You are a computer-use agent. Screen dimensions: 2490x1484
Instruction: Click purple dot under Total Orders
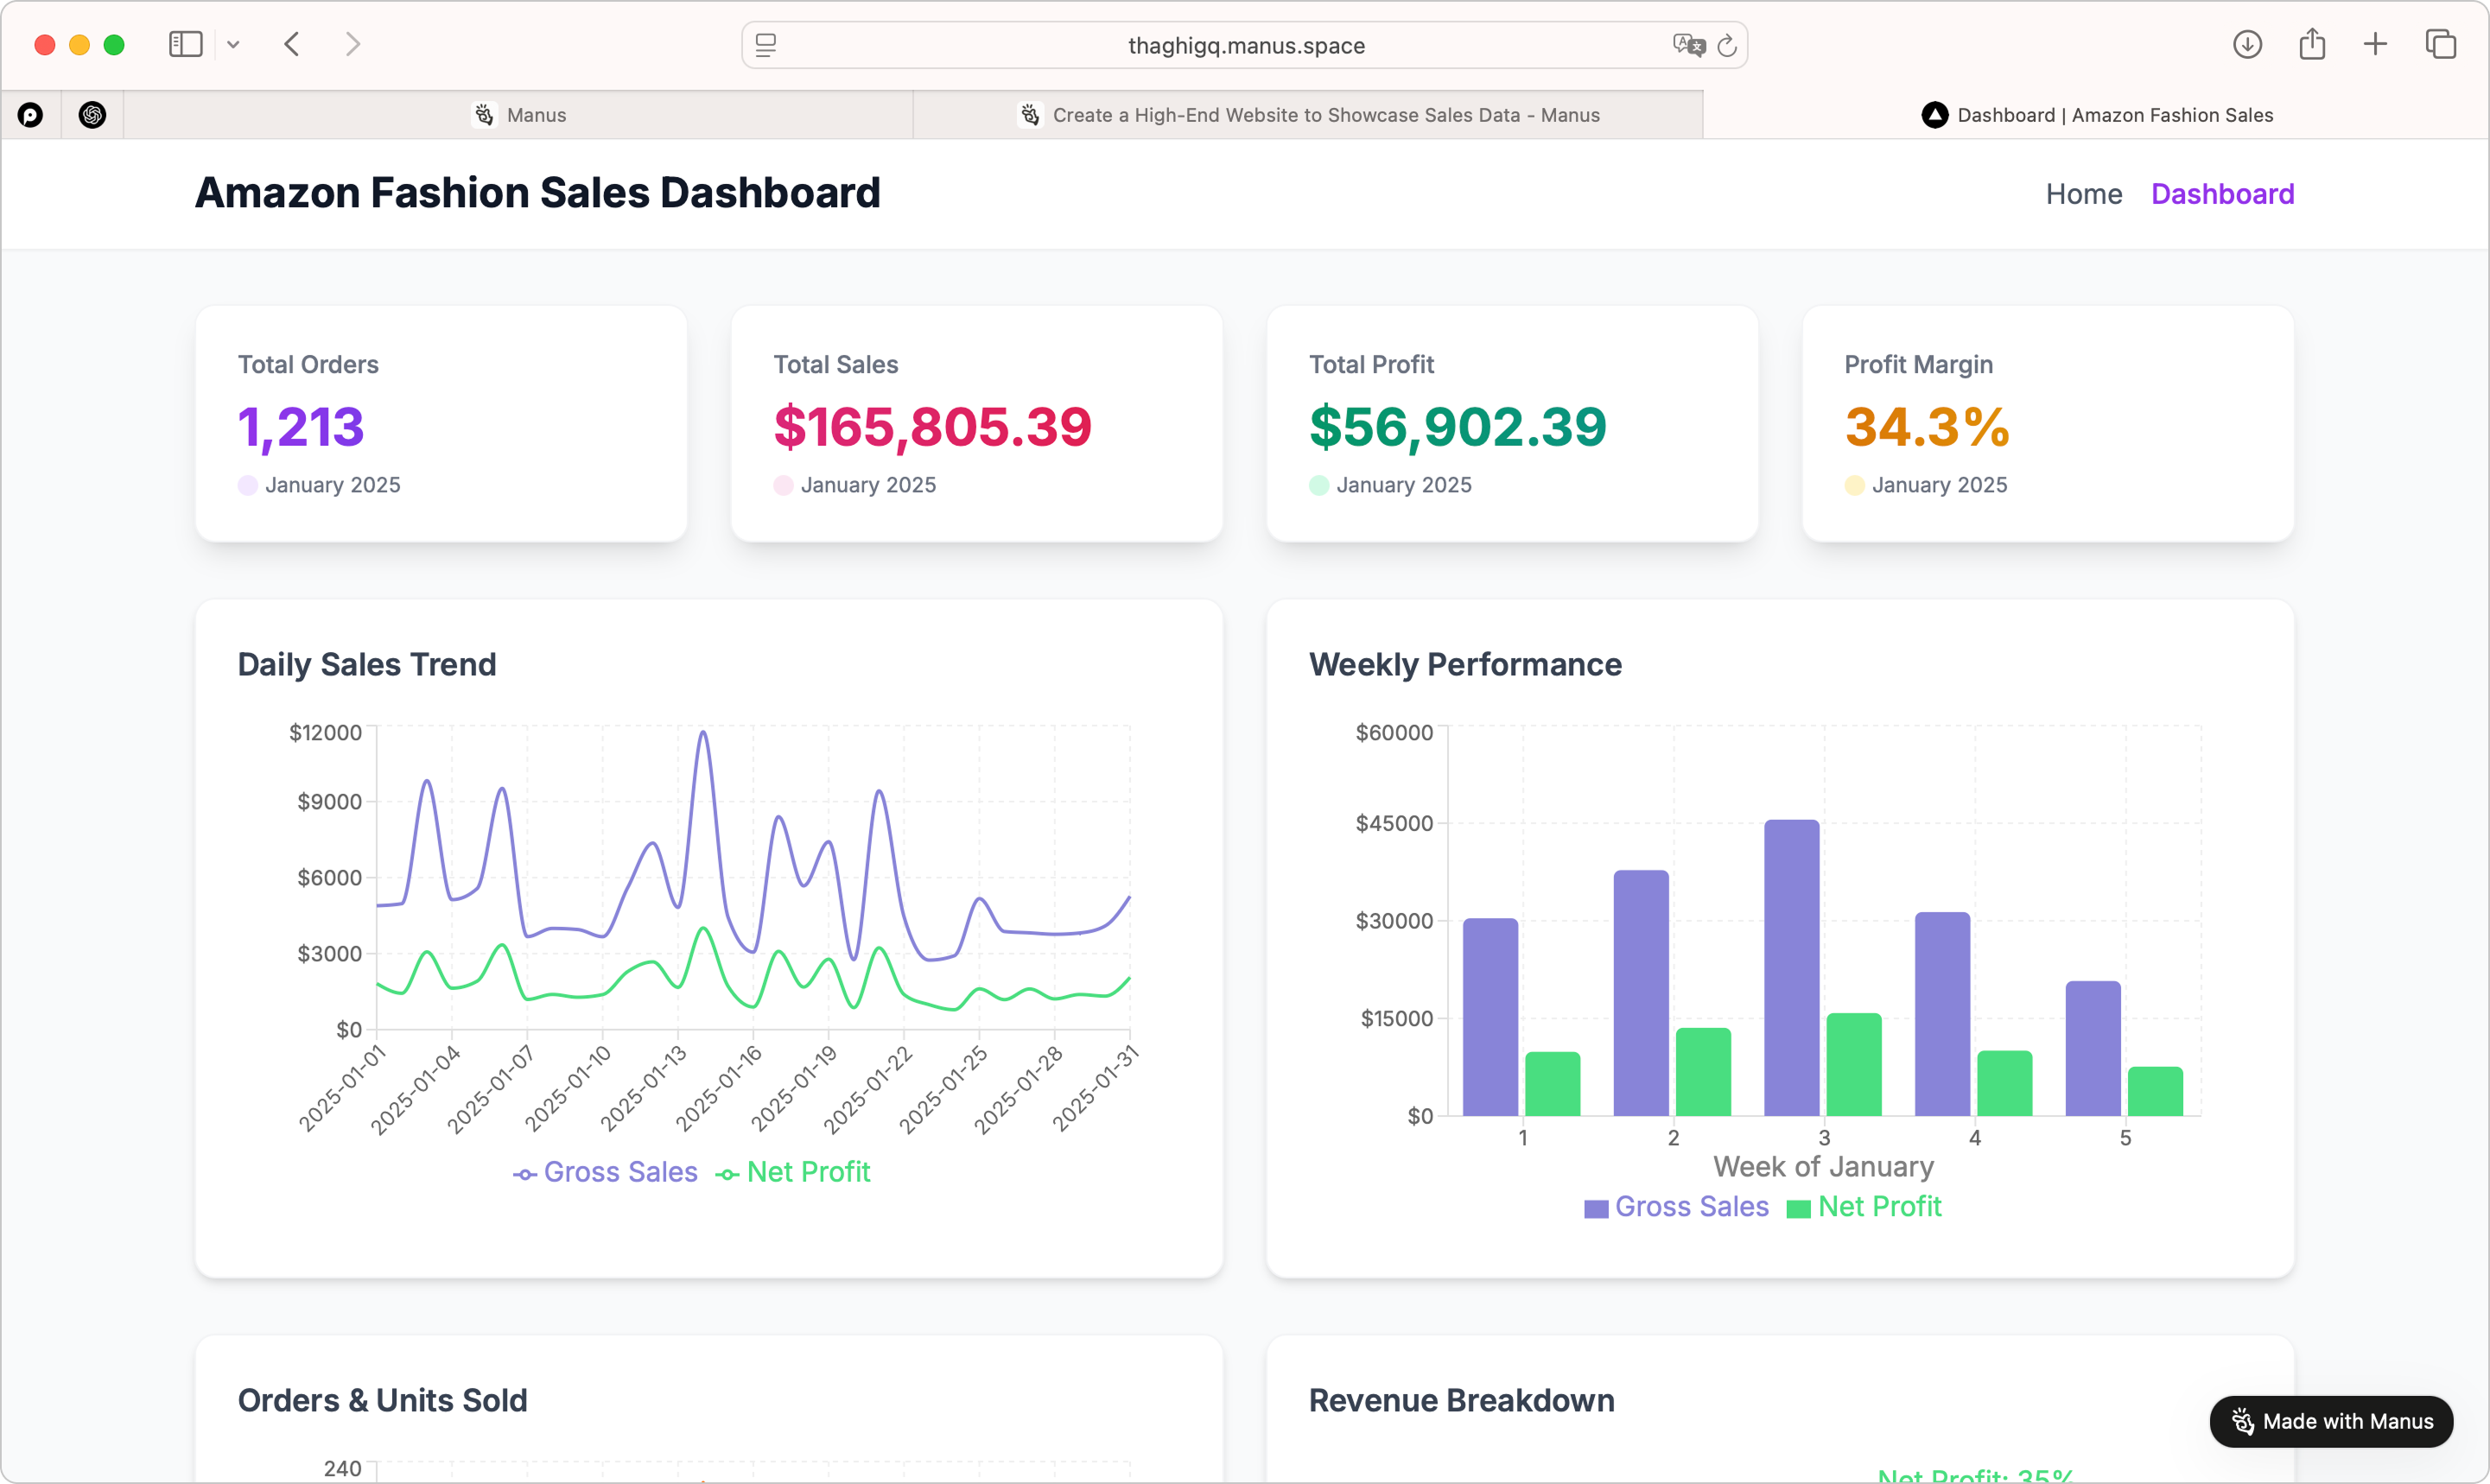[248, 485]
